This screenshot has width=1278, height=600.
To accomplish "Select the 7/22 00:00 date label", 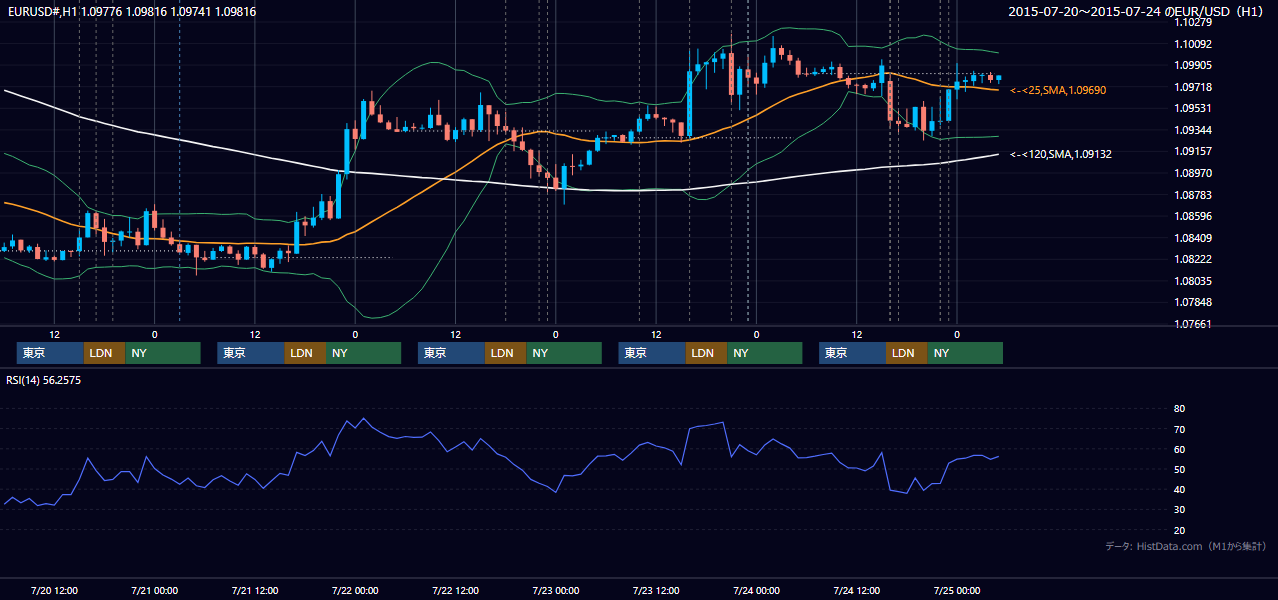I will [355, 590].
